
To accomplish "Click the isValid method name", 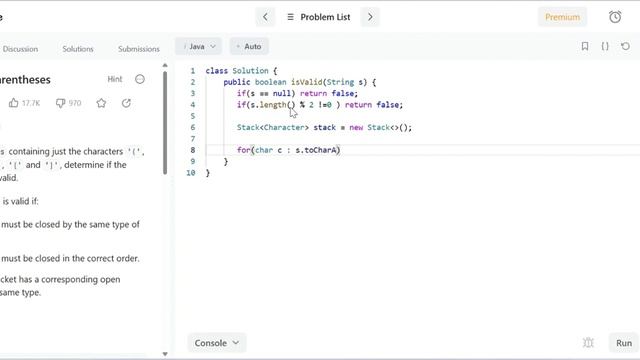I will click(x=307, y=82).
